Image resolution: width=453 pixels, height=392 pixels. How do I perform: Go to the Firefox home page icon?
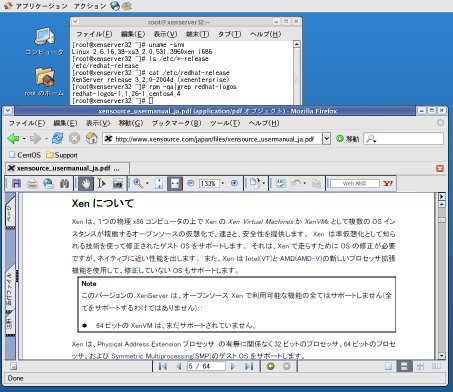(x=92, y=138)
